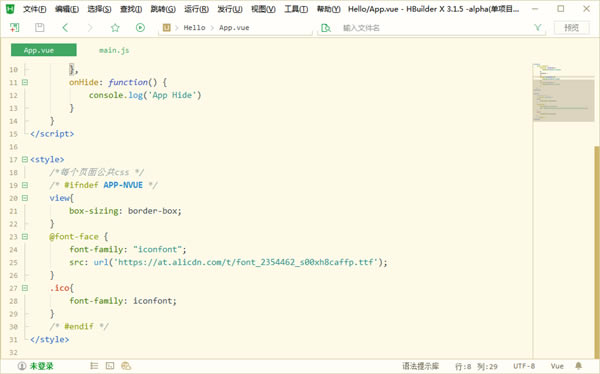This screenshot has height=374, width=600.
Task: Click the alicdn font URL on line 25
Action: tap(246, 262)
